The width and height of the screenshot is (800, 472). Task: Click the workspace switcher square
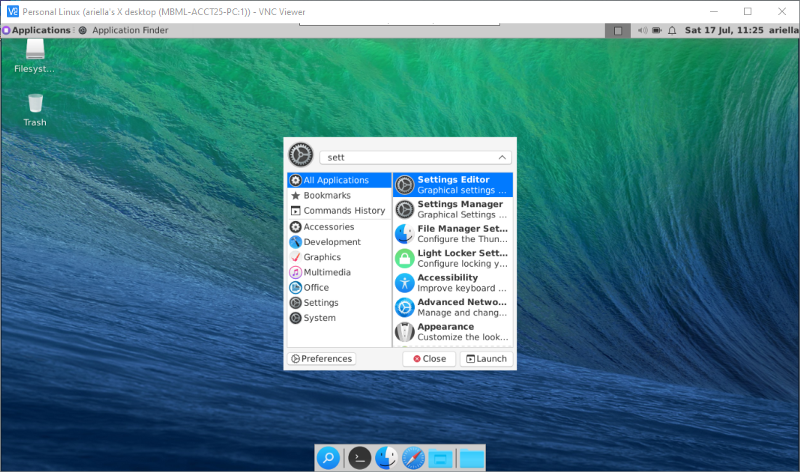(x=617, y=31)
